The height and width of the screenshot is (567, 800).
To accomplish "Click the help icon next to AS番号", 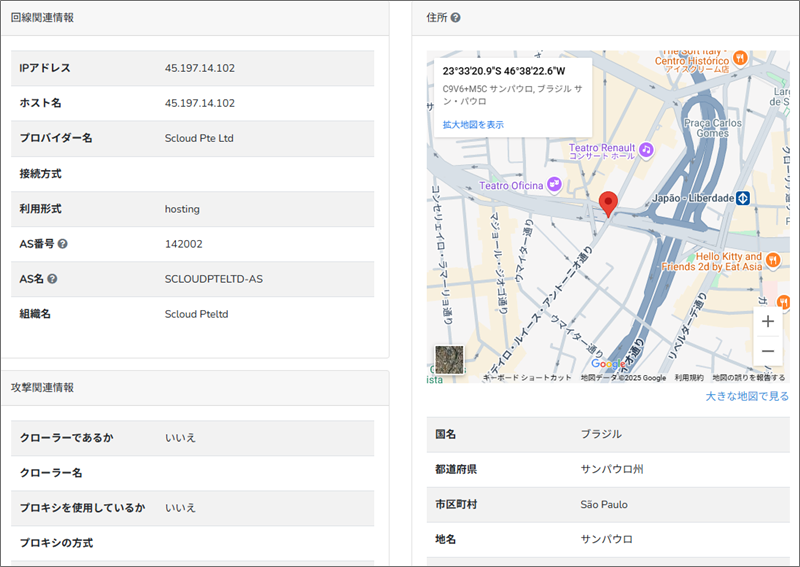I will [62, 244].
